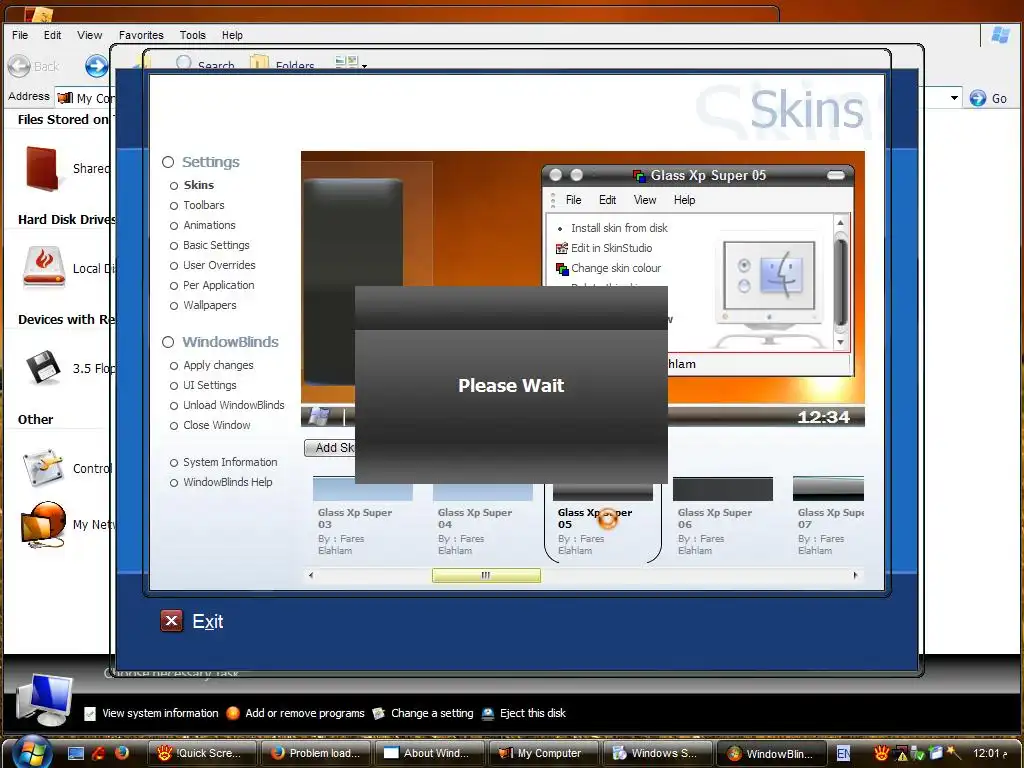Open the Local Disk drive icon
Image resolution: width=1024 pixels, height=768 pixels.
coord(44,267)
